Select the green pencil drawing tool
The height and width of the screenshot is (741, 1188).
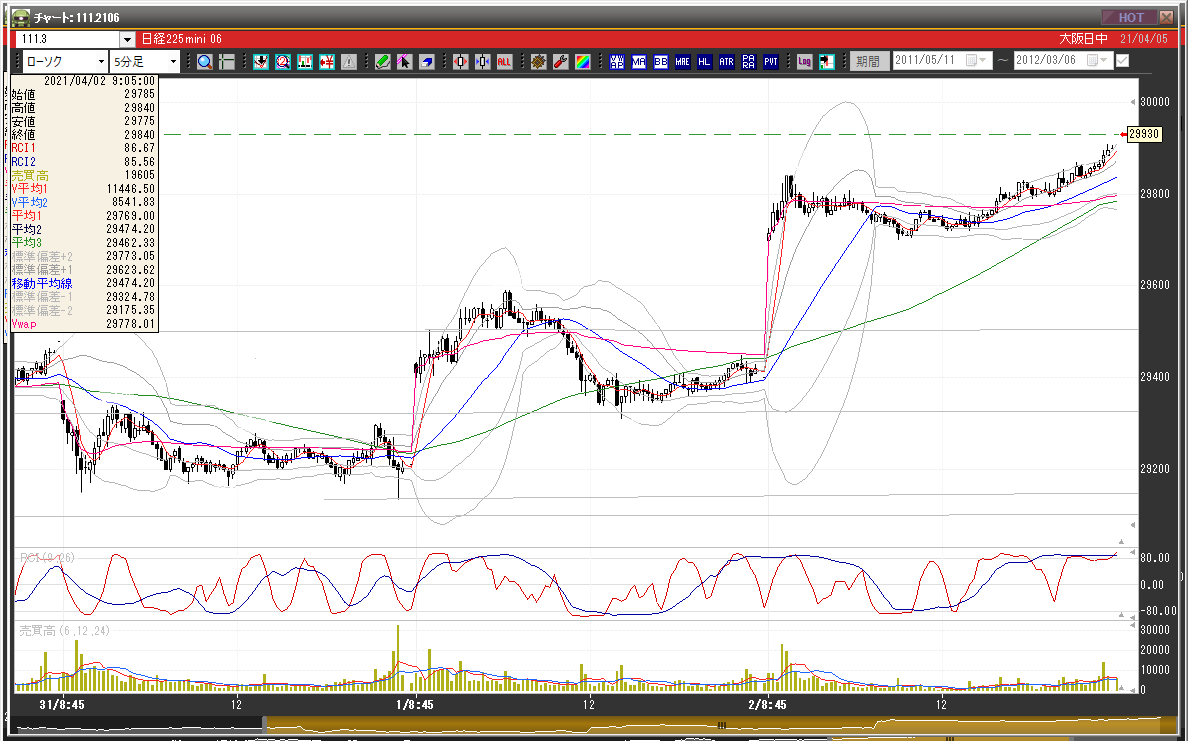[x=383, y=62]
